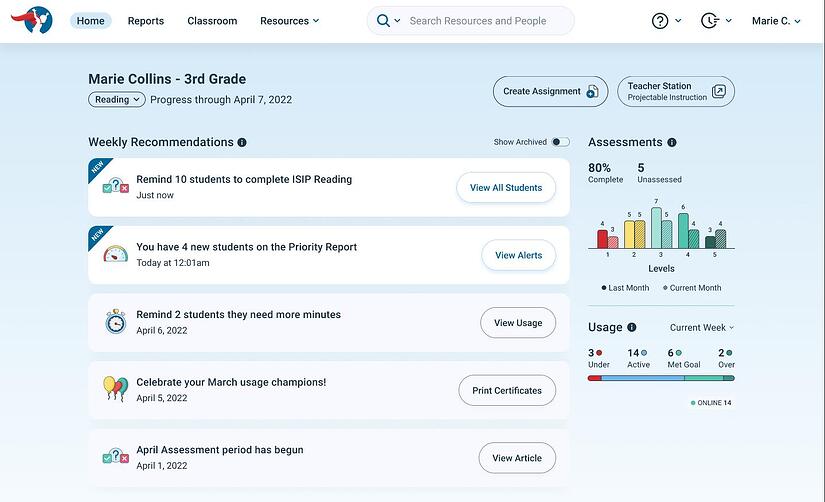The width and height of the screenshot is (825, 502).
Task: Click the Create Assignment document icon
Action: coord(592,92)
